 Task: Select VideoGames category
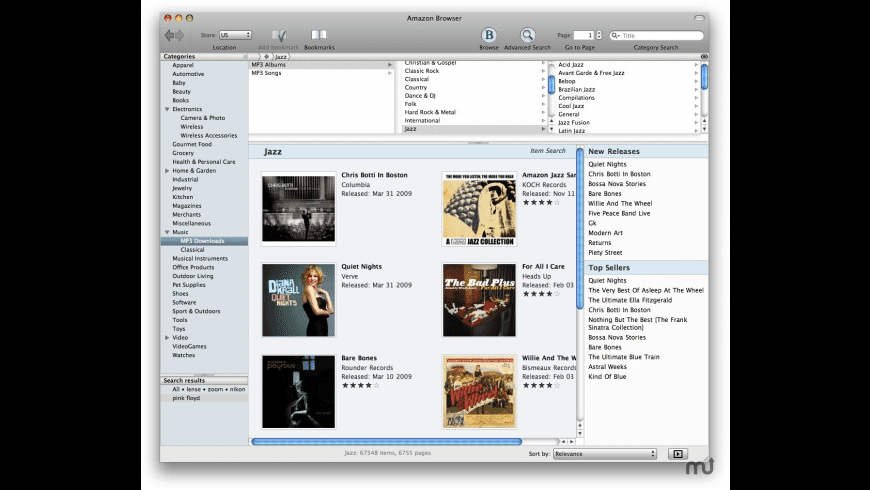189,346
